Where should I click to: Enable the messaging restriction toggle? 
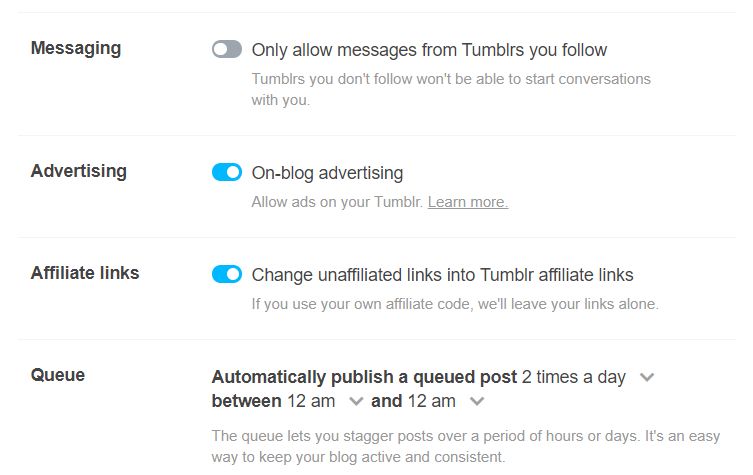pyautogui.click(x=227, y=49)
